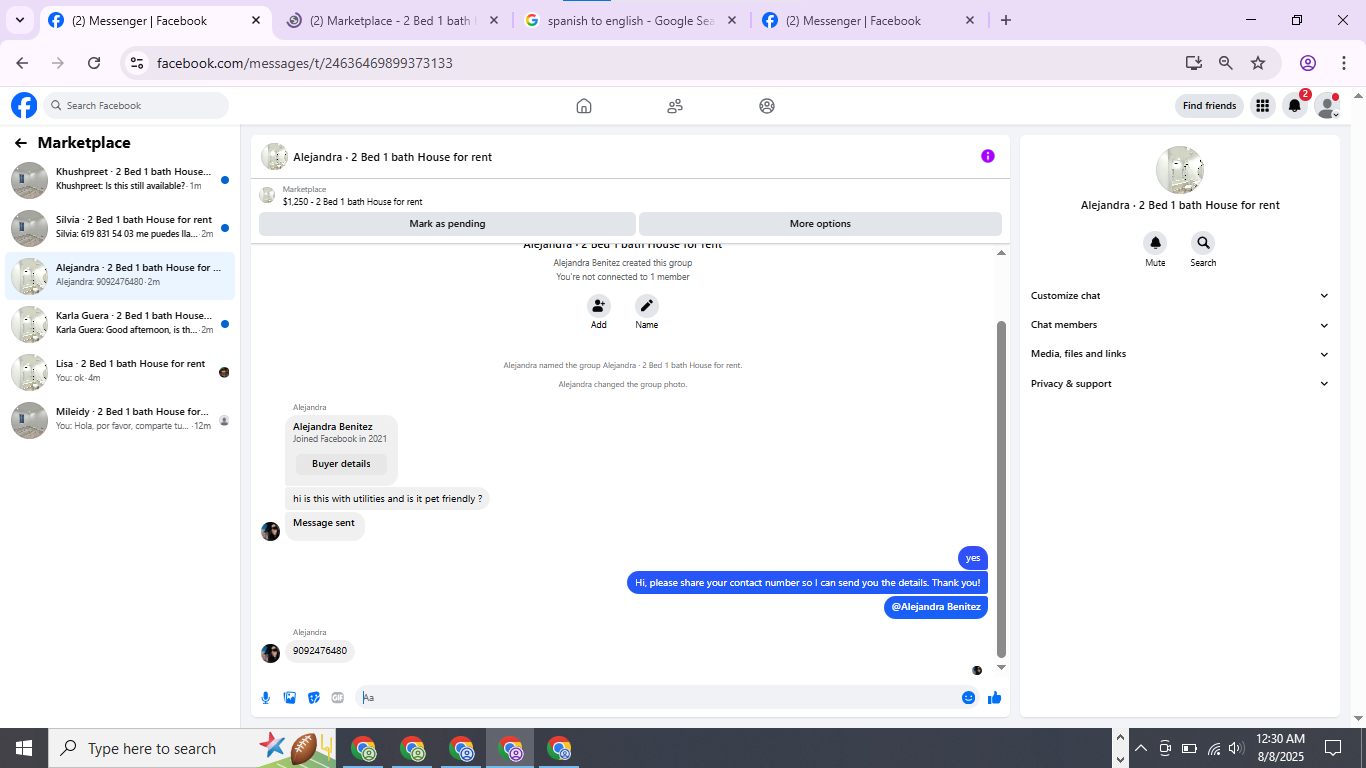Choose a GIF icon
1366x768 pixels.
[x=338, y=698]
